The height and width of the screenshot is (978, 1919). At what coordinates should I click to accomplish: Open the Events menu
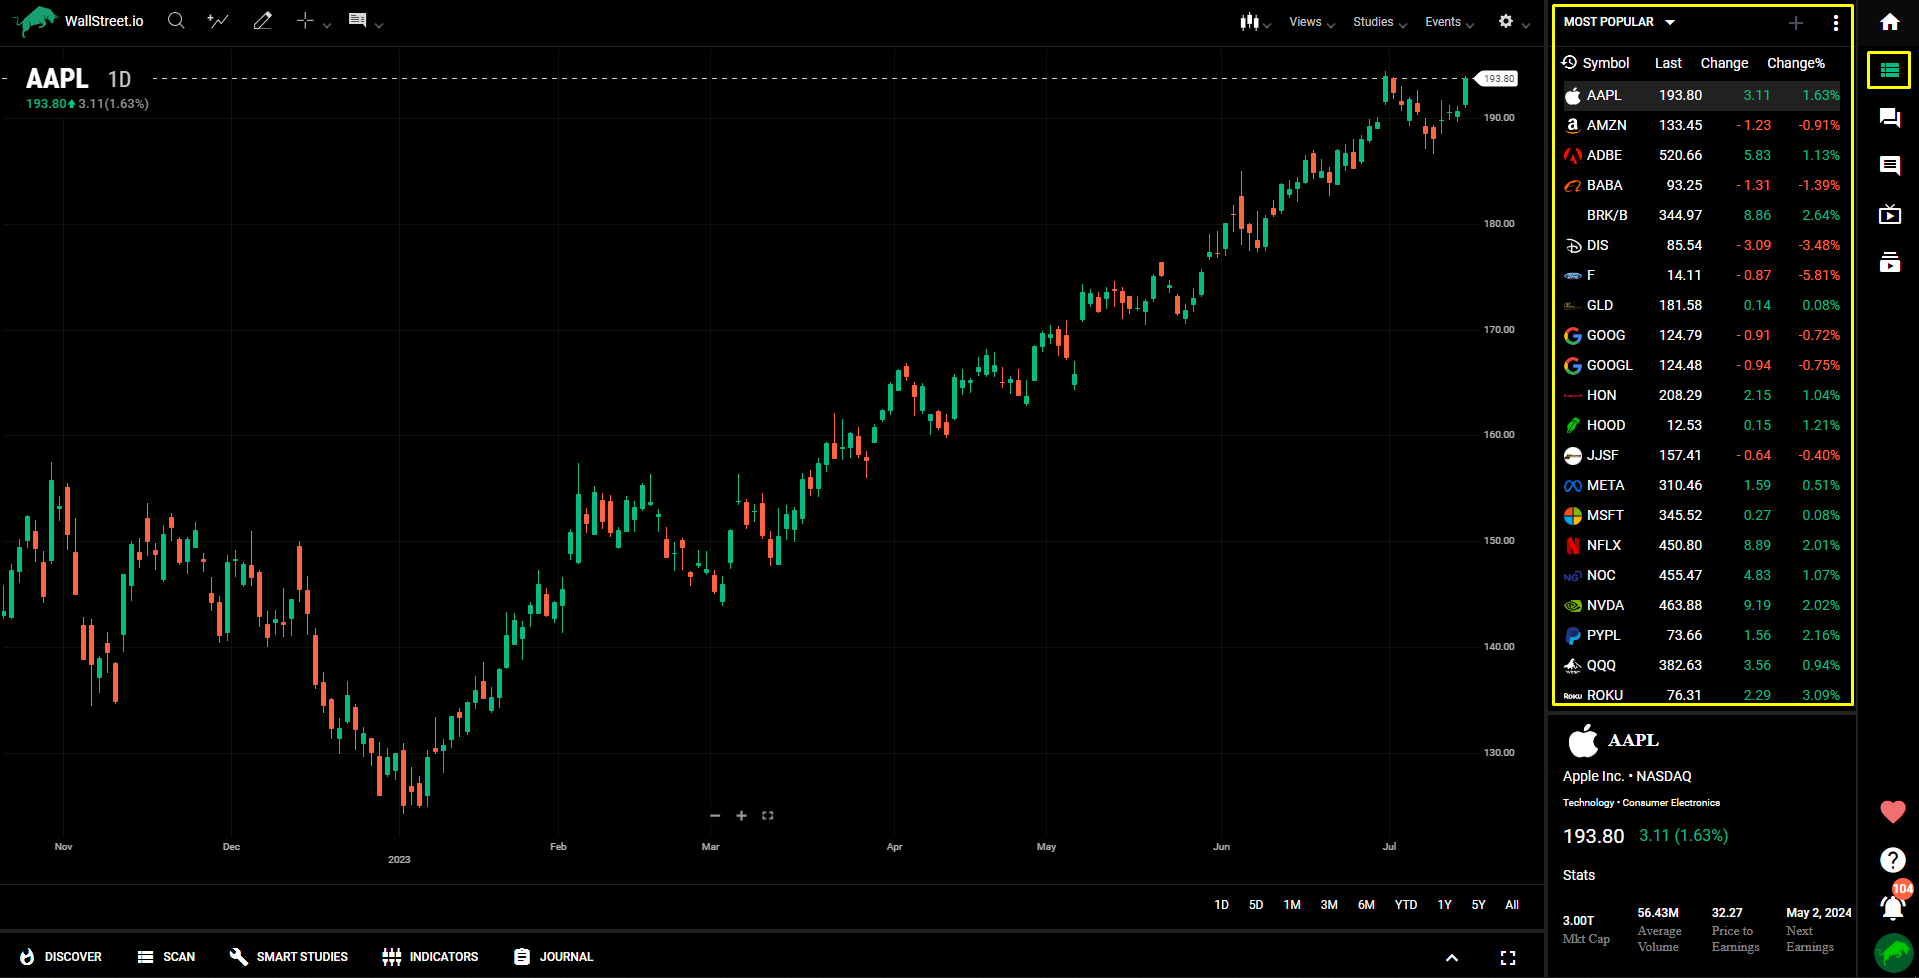tap(1449, 22)
